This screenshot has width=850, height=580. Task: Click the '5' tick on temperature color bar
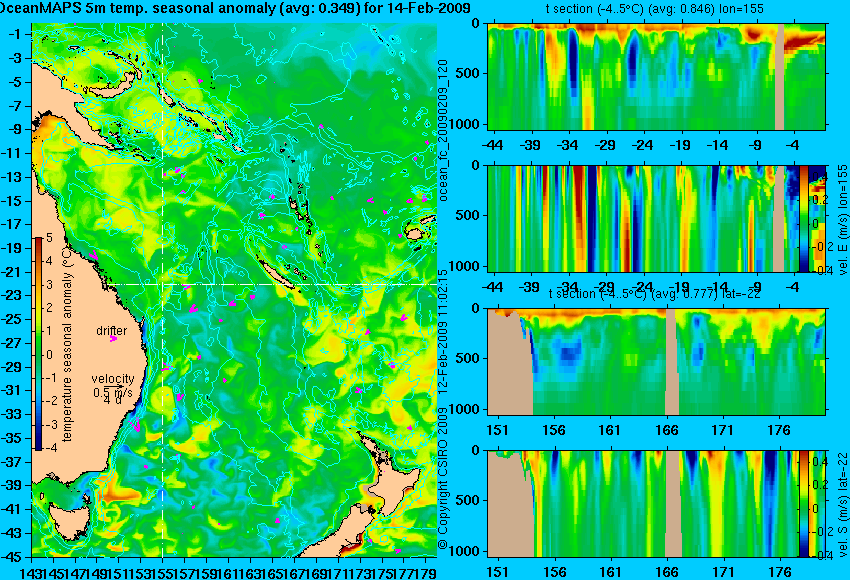tap(49, 237)
